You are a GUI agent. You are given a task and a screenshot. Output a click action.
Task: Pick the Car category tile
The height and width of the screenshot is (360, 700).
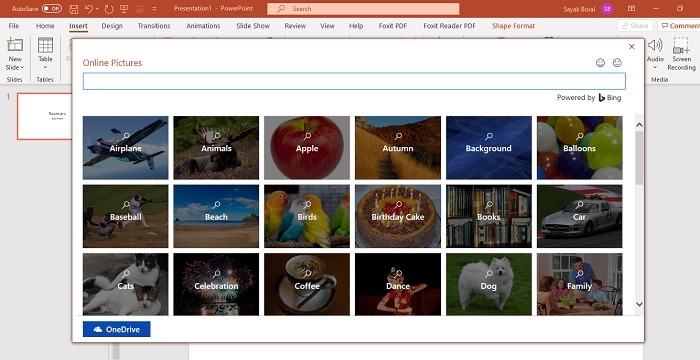pos(579,216)
